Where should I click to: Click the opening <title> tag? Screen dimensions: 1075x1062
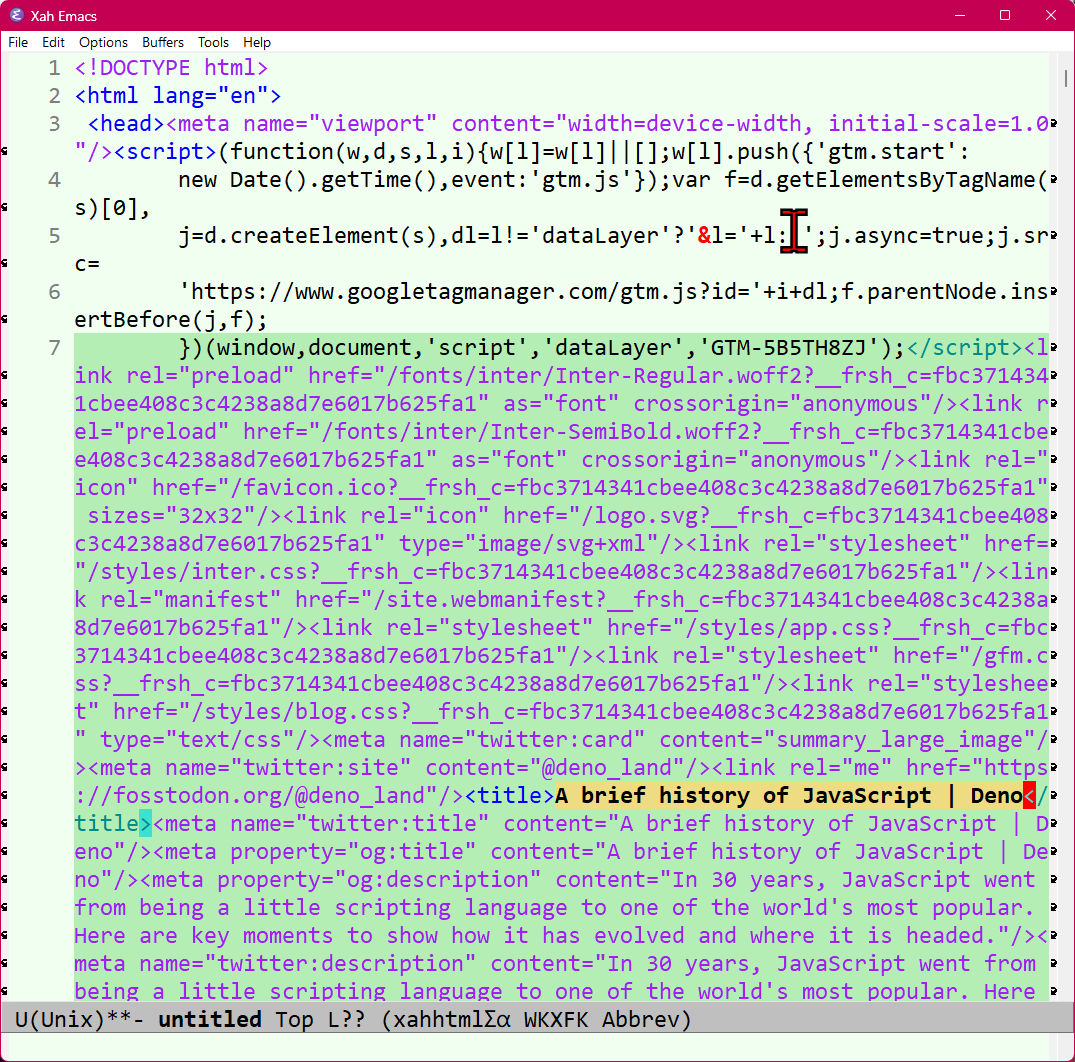(x=510, y=795)
